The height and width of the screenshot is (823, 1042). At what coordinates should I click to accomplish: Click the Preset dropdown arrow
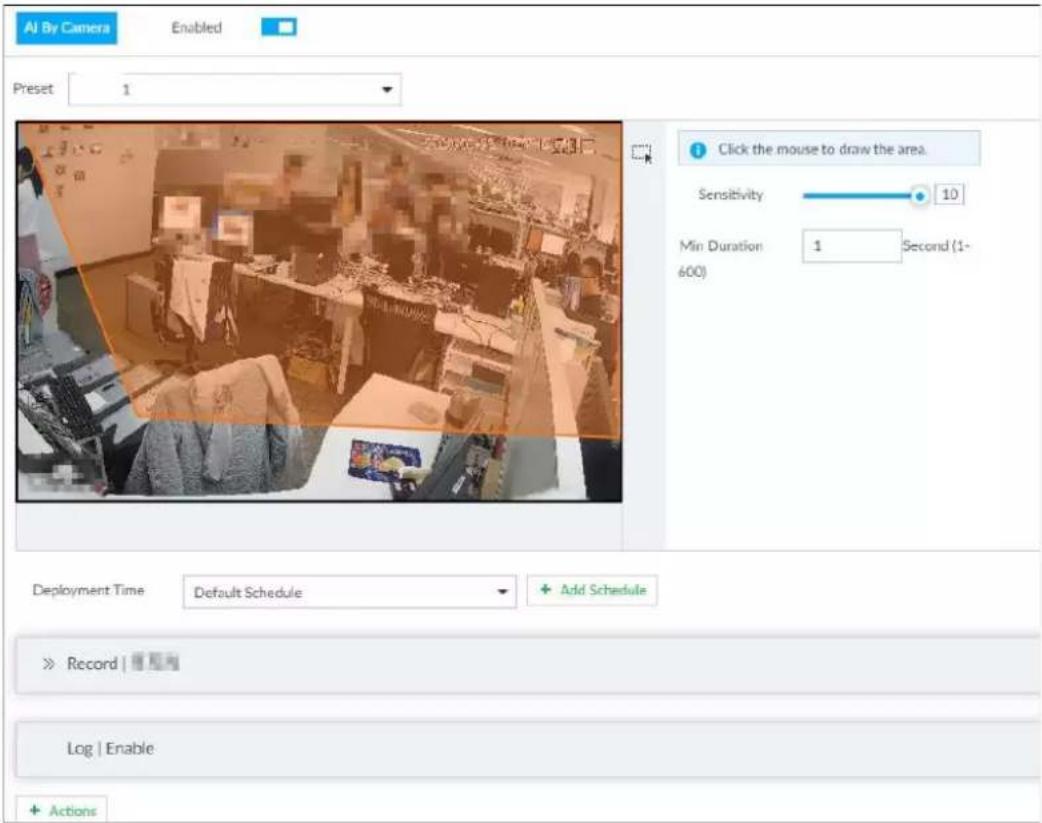point(387,90)
